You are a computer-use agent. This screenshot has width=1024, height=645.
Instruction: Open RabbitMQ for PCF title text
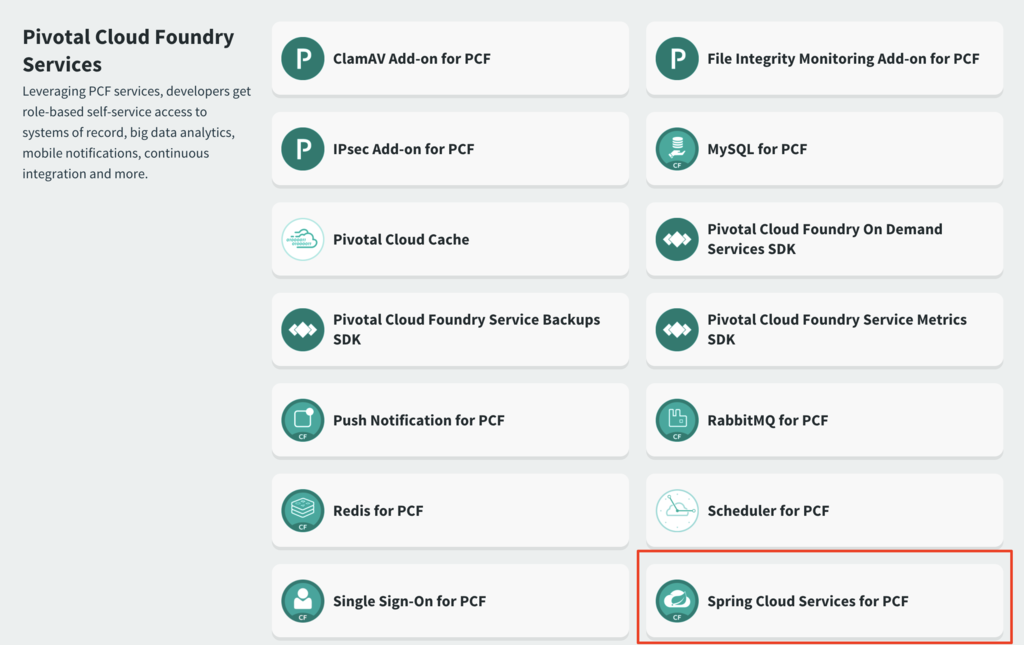click(767, 421)
